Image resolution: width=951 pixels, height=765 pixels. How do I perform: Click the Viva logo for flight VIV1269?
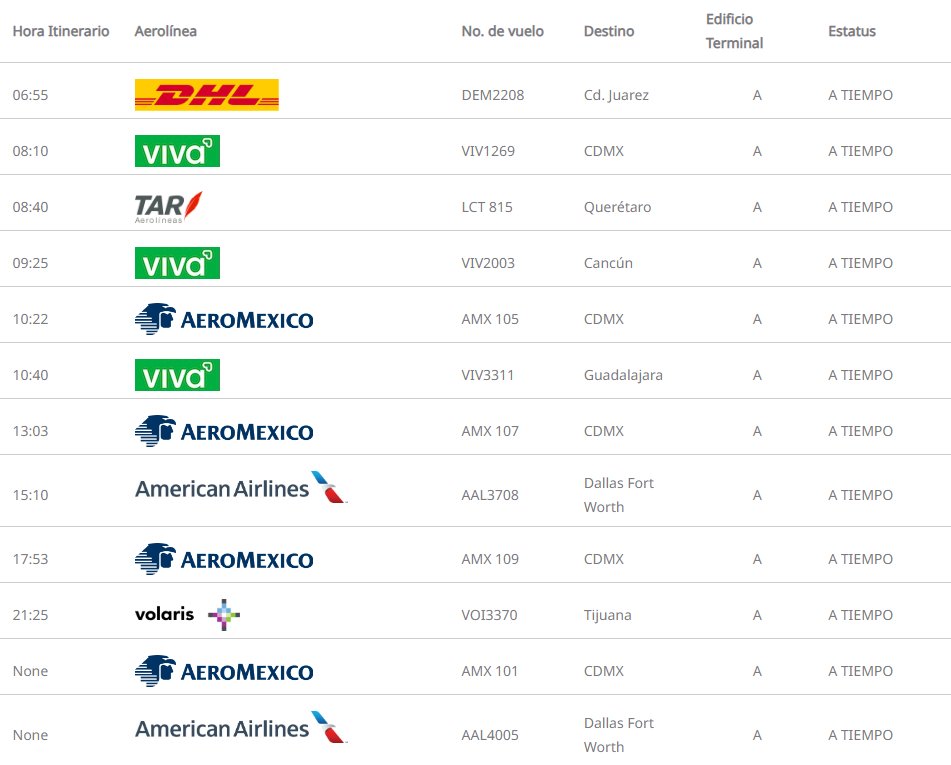177,151
